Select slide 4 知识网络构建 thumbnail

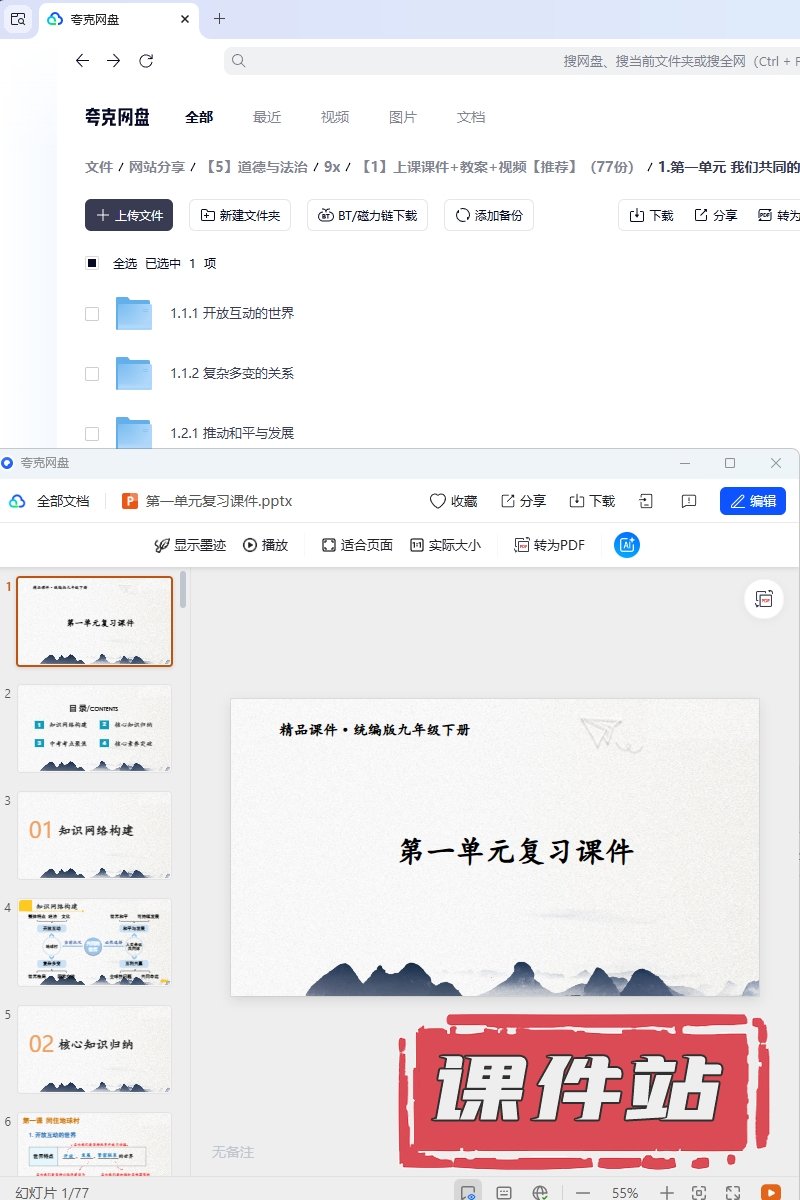(x=95, y=942)
